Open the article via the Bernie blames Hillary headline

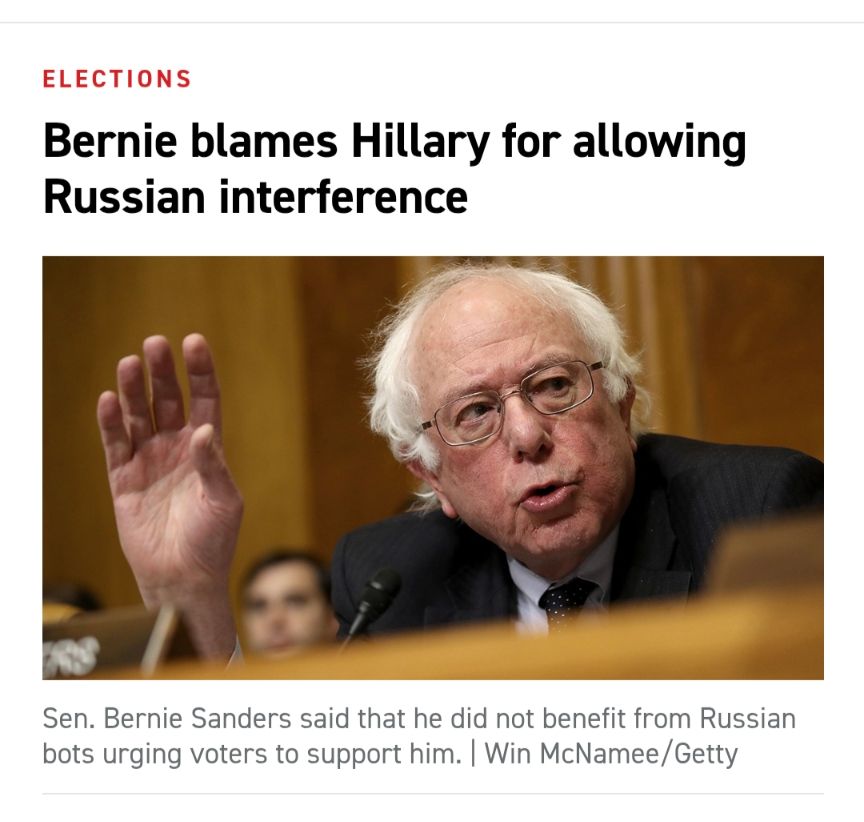pyautogui.click(x=395, y=169)
